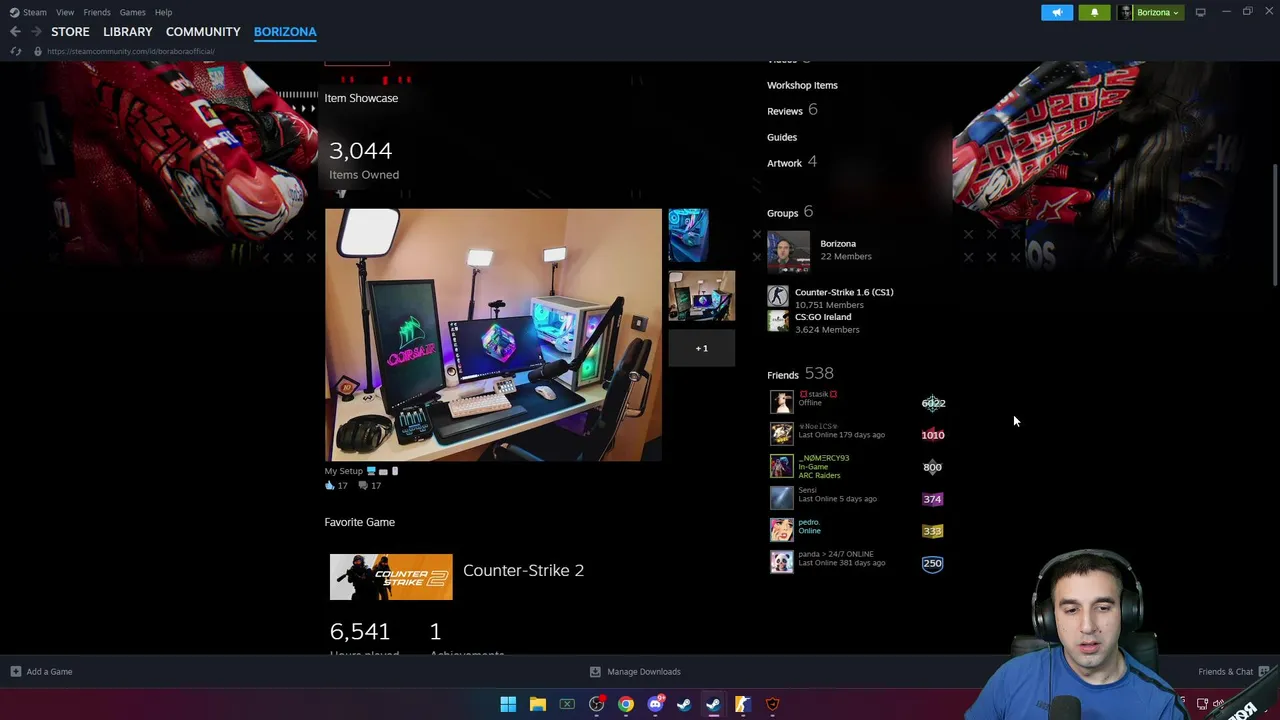
Task: Open NoelCS friend avatar
Action: (x=781, y=434)
